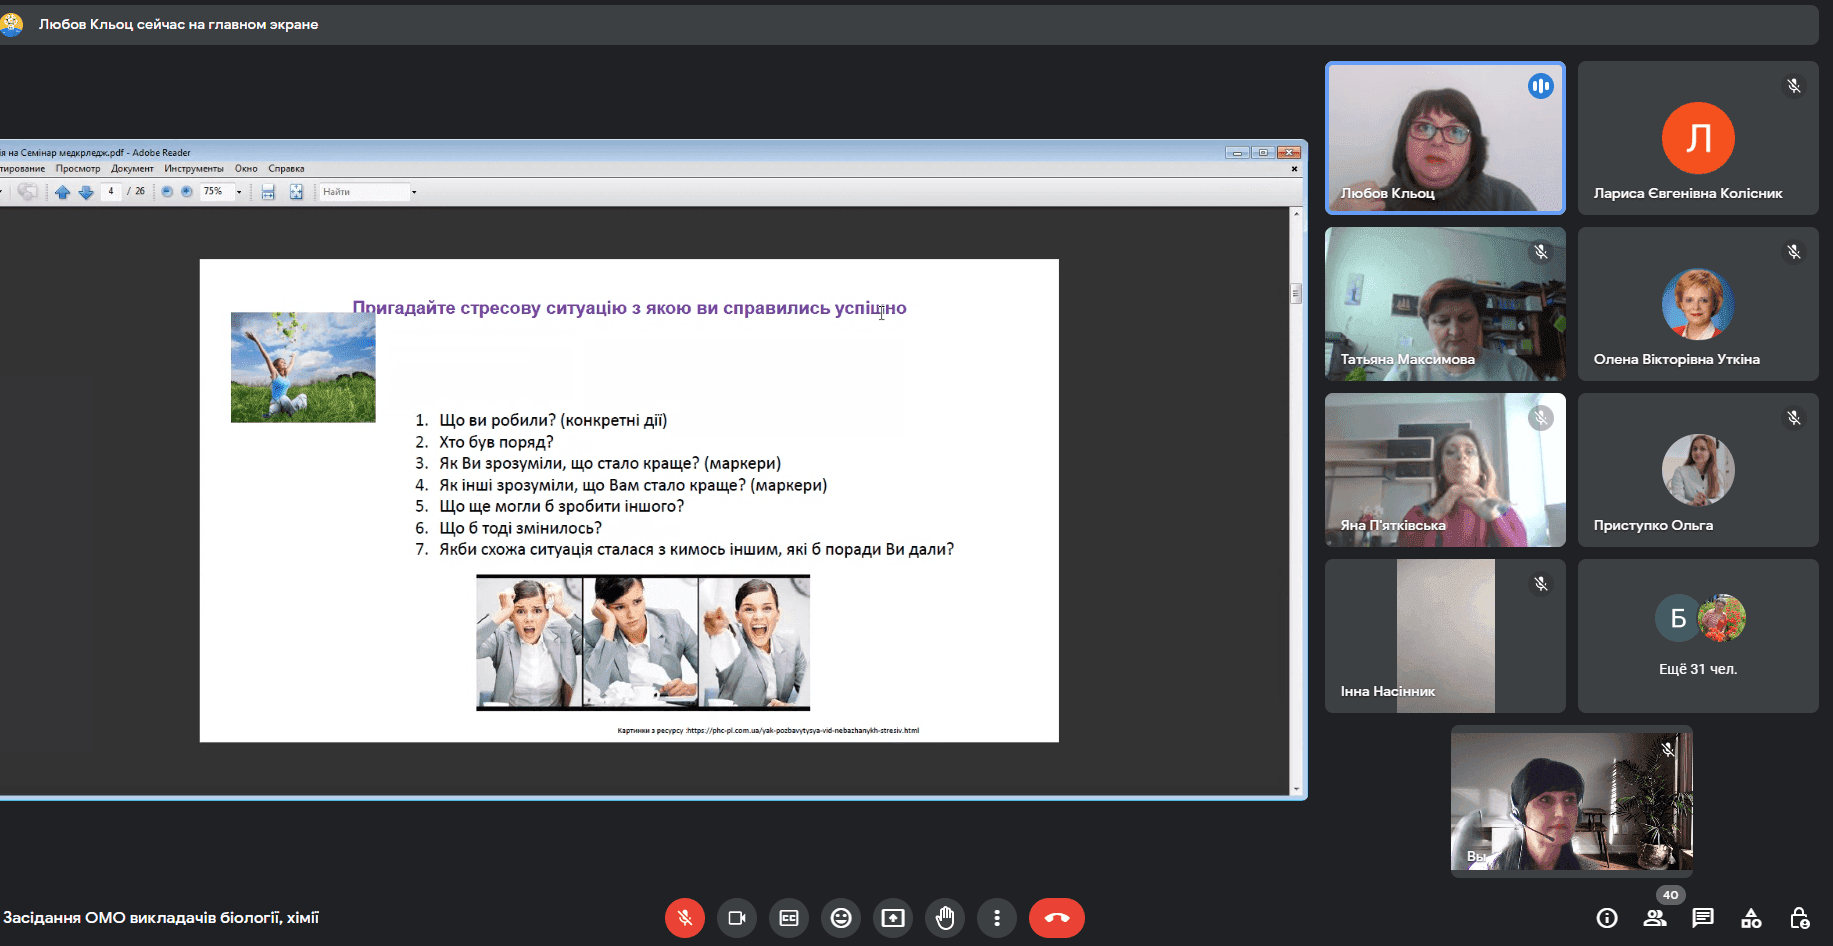This screenshot has height=946, width=1833.
Task: Open meeting details info icon
Action: pyautogui.click(x=1607, y=918)
